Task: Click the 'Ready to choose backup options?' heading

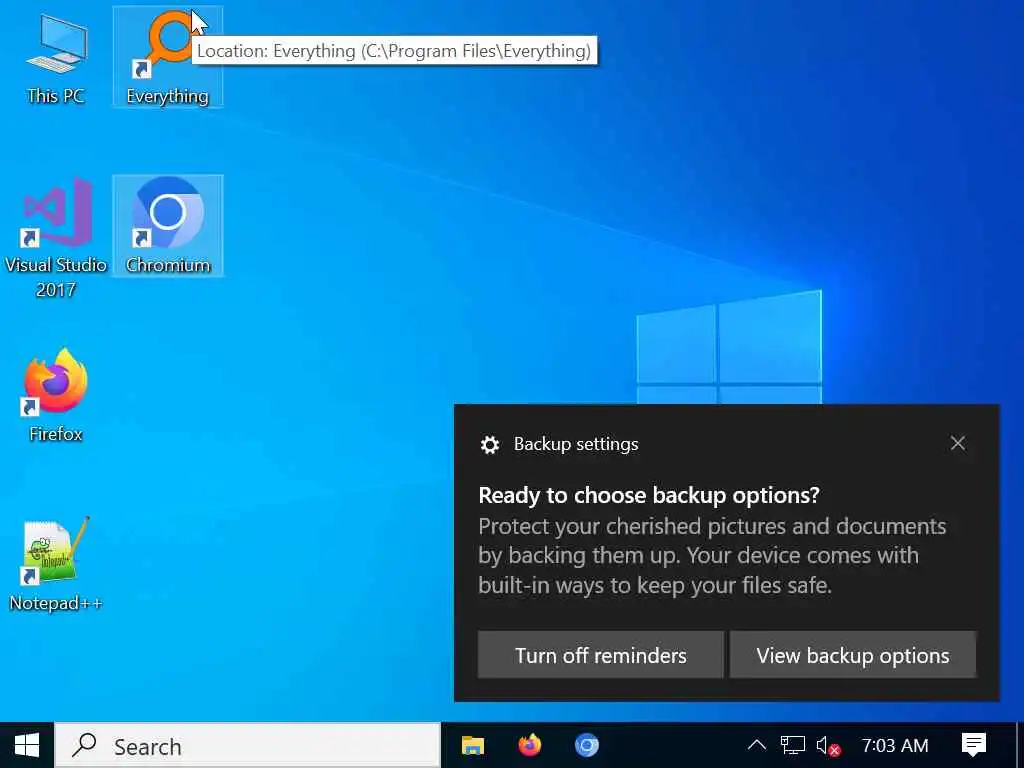Action: [x=648, y=495]
